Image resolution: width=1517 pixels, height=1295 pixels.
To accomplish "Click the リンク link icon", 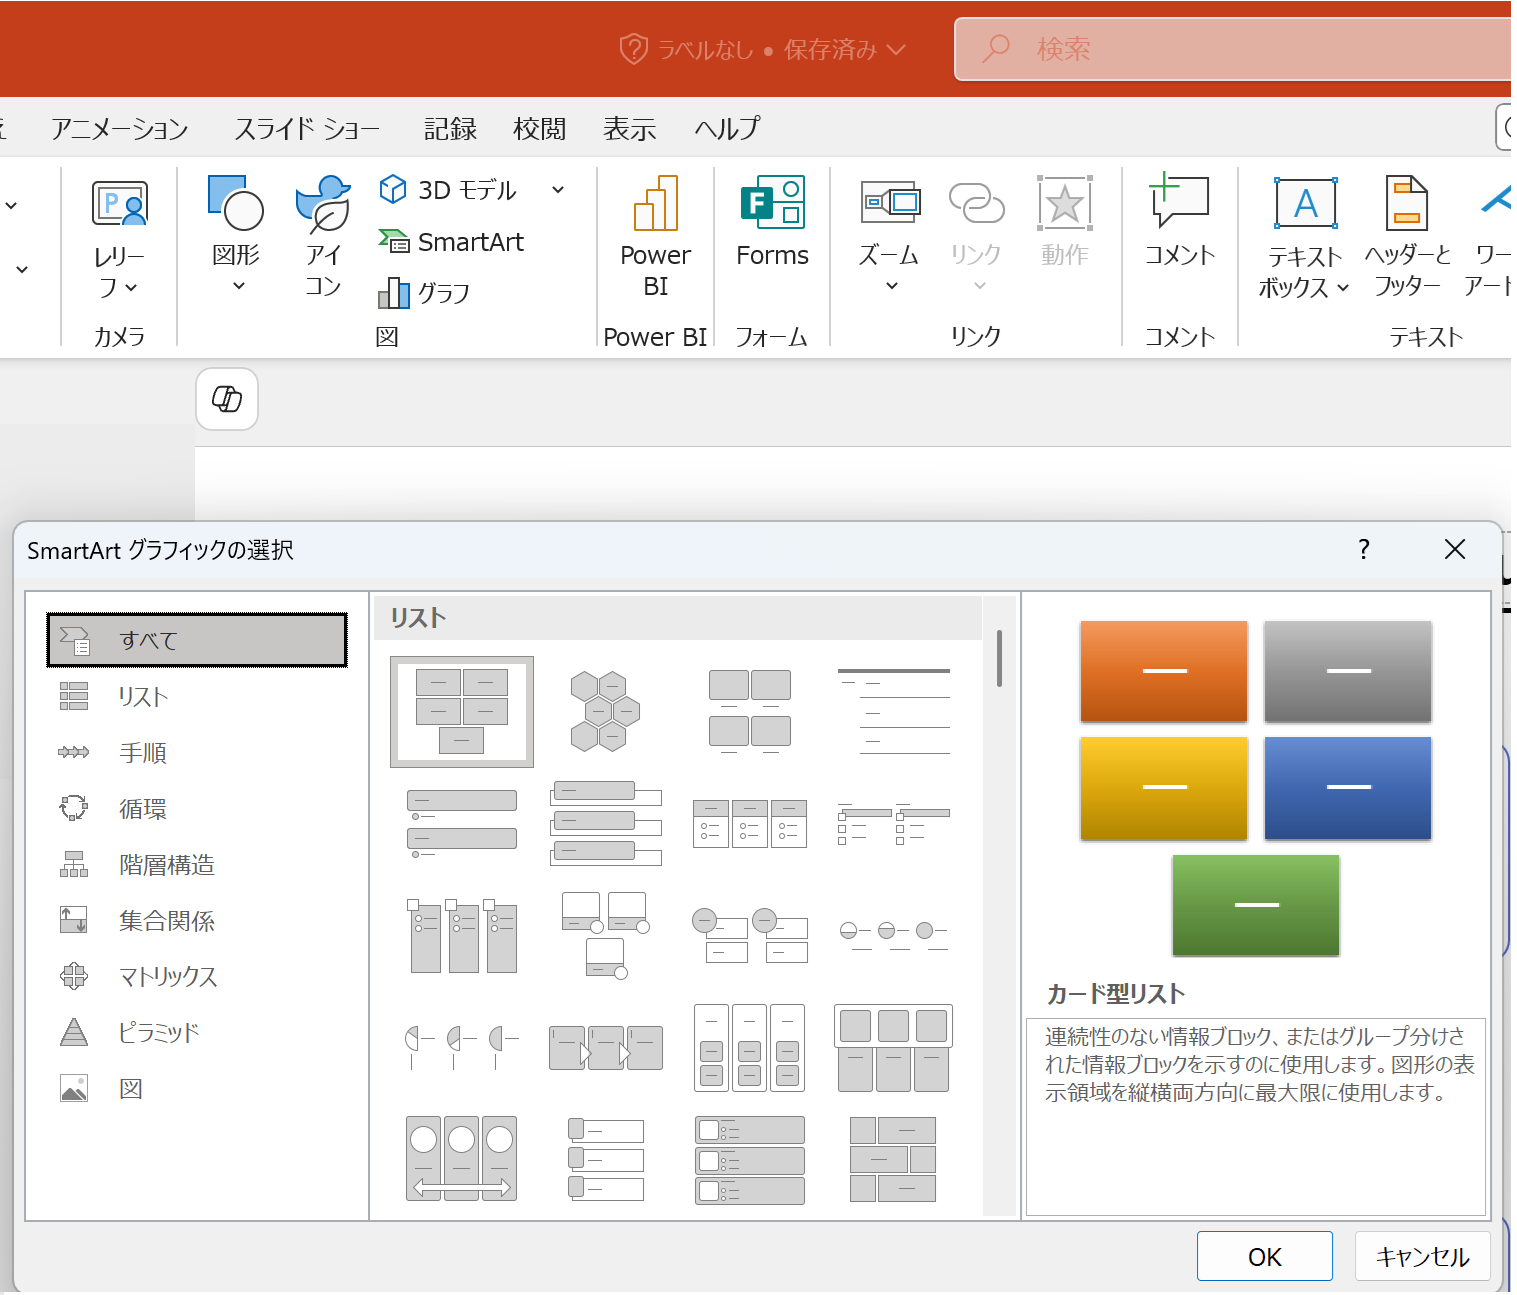I will (976, 203).
